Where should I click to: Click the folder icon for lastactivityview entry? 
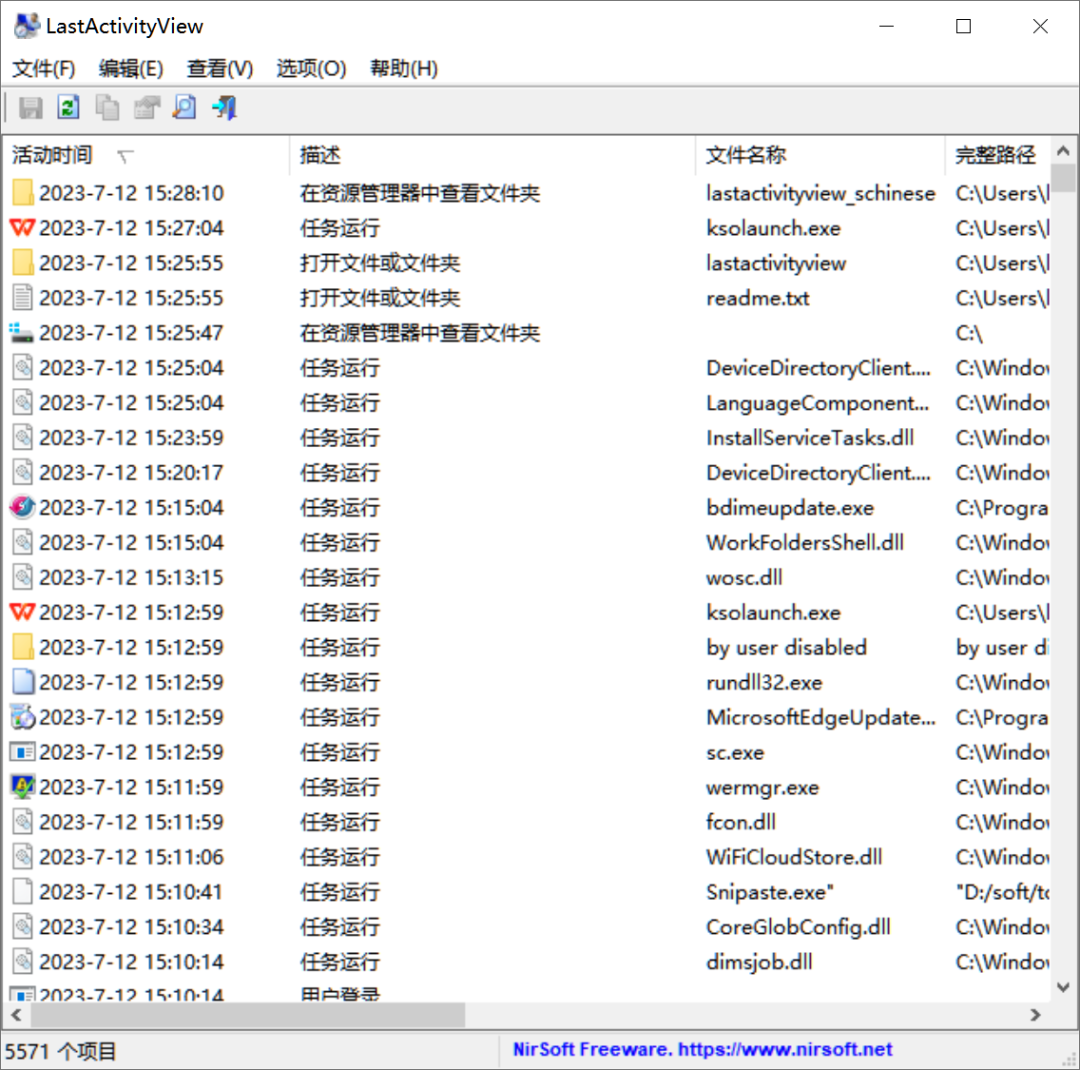click(x=21, y=263)
